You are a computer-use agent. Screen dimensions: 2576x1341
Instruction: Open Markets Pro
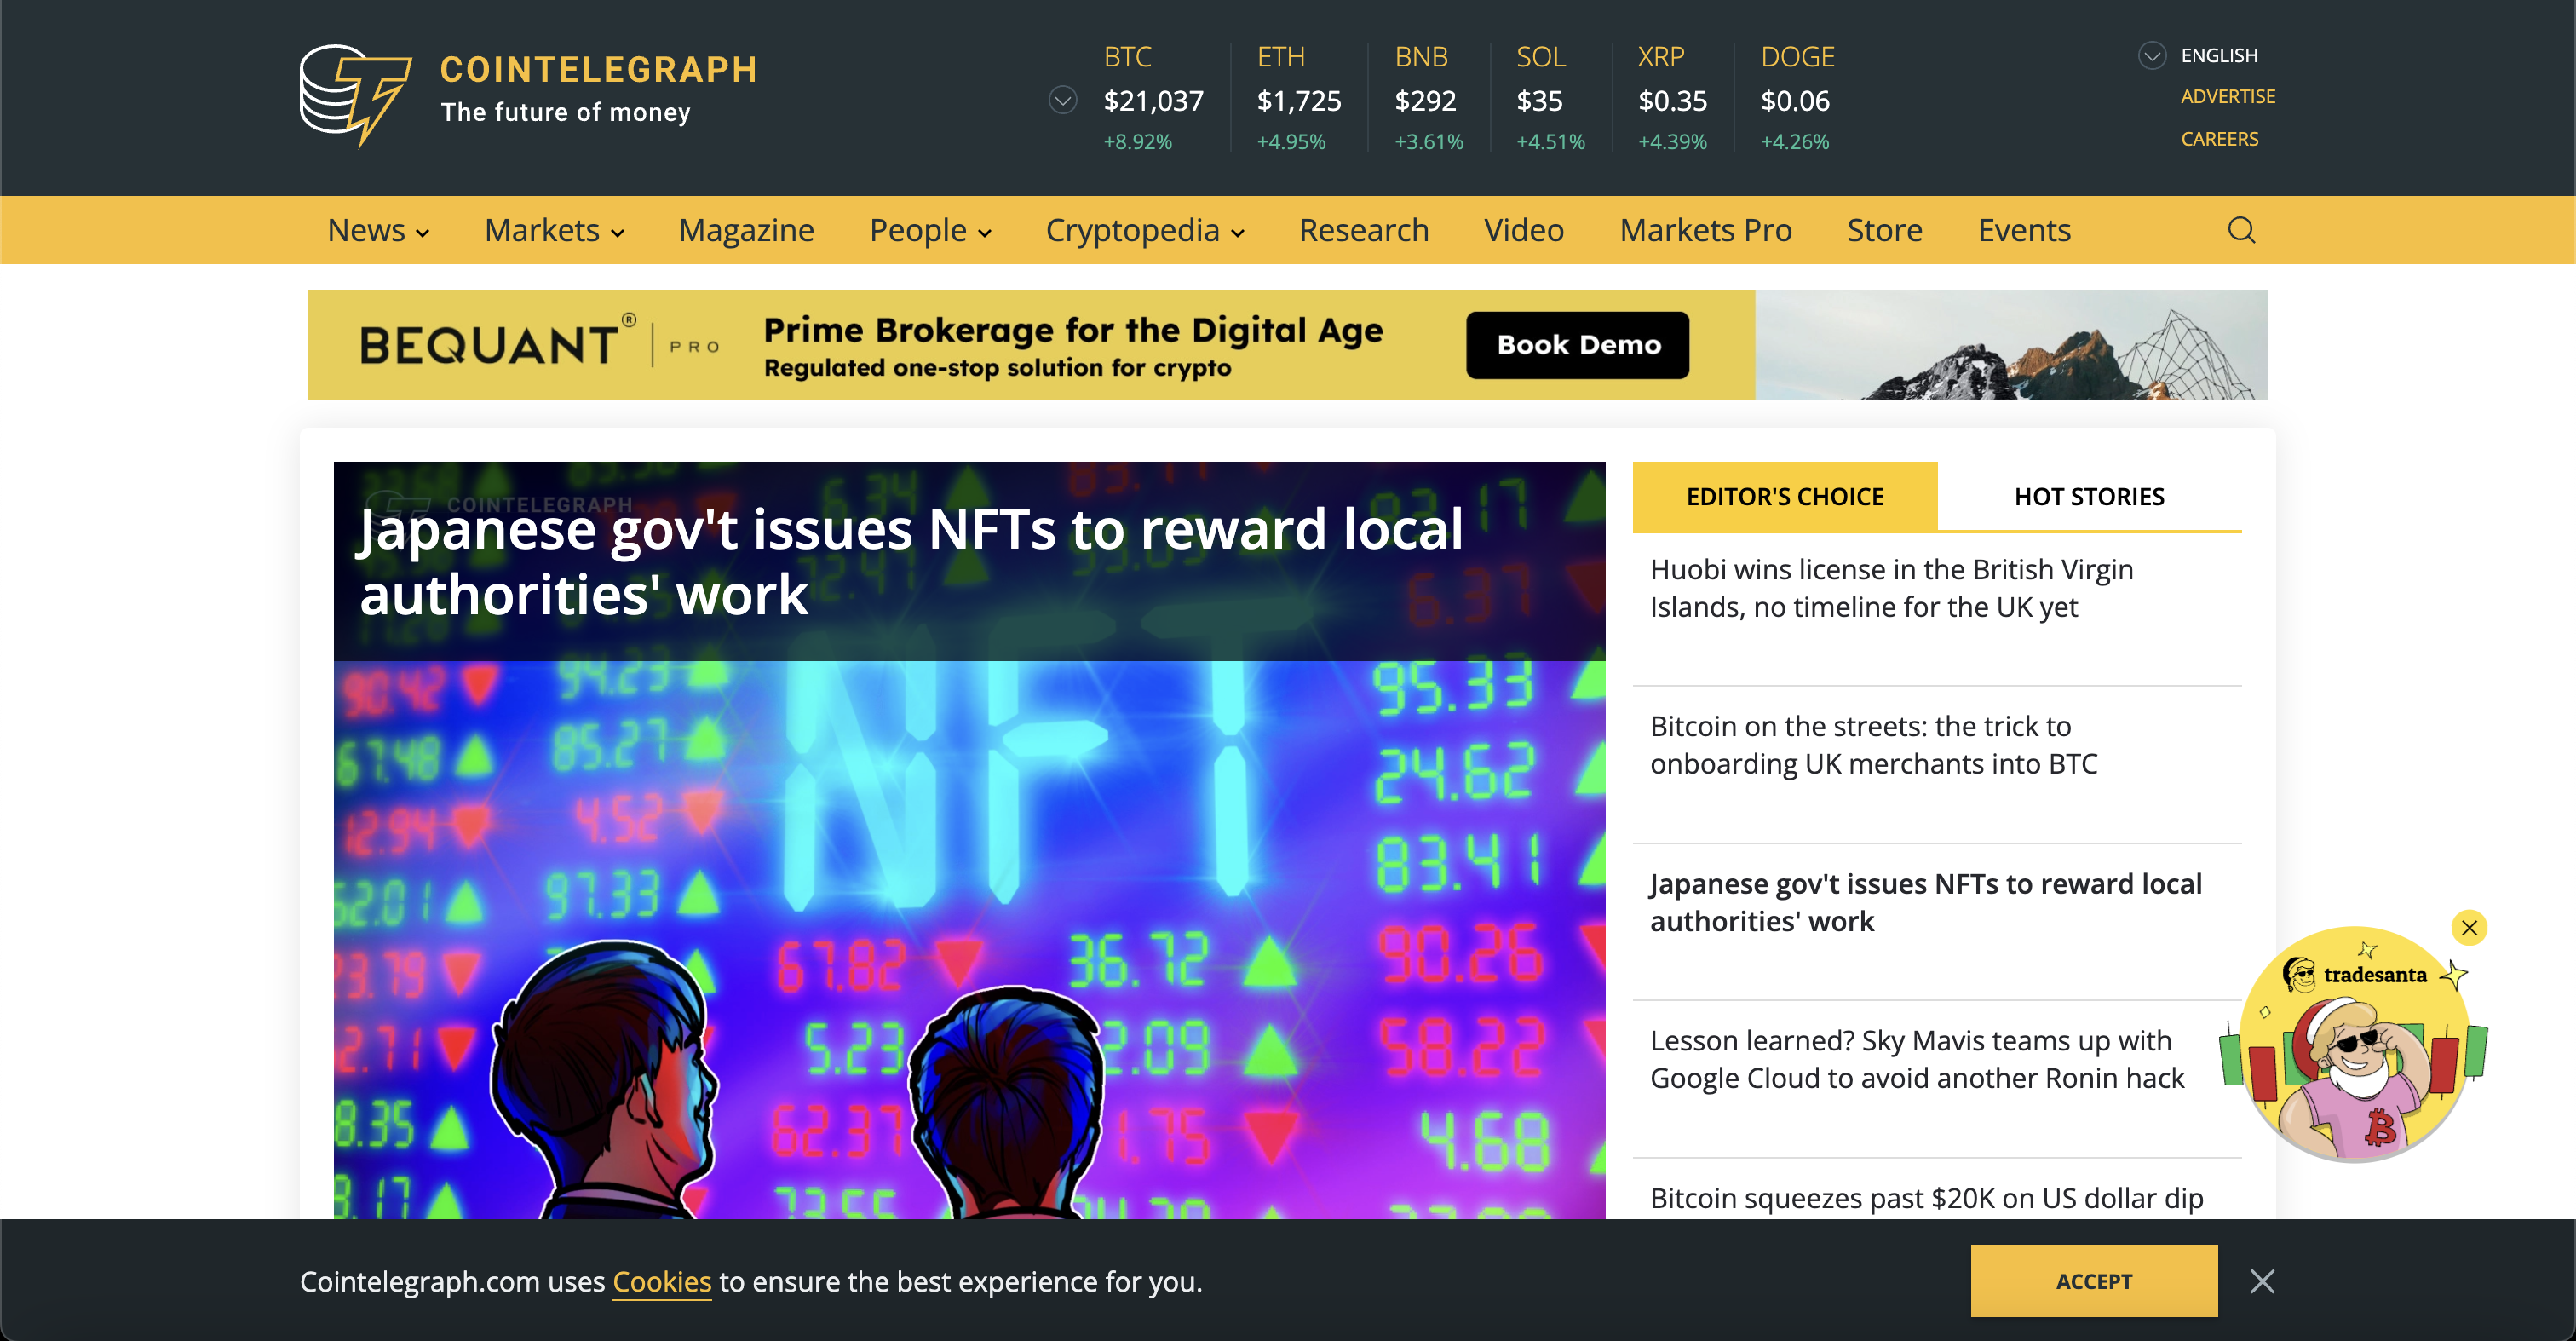pyautogui.click(x=1705, y=230)
